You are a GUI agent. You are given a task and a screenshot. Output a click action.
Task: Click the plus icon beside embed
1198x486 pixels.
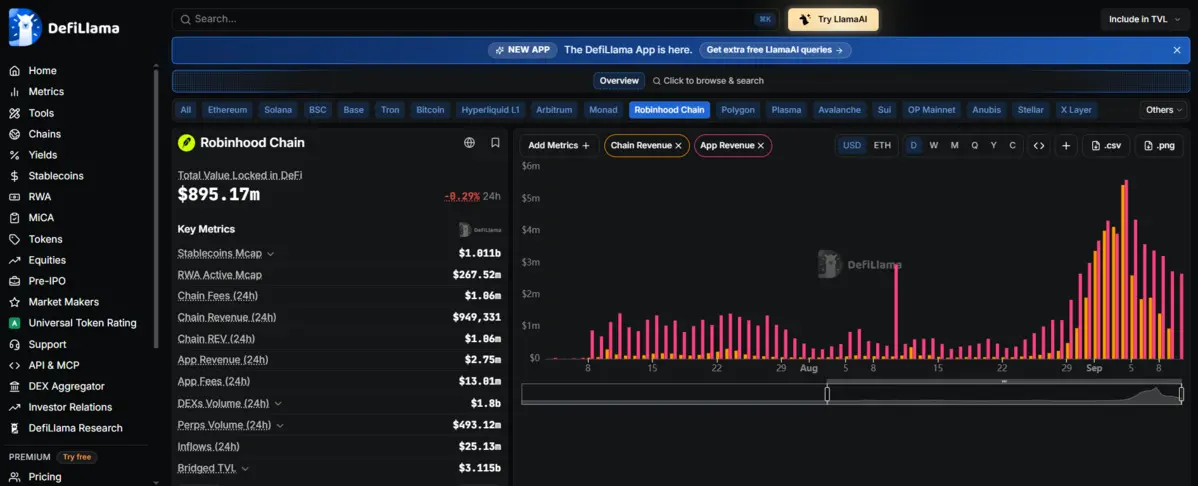1066,145
